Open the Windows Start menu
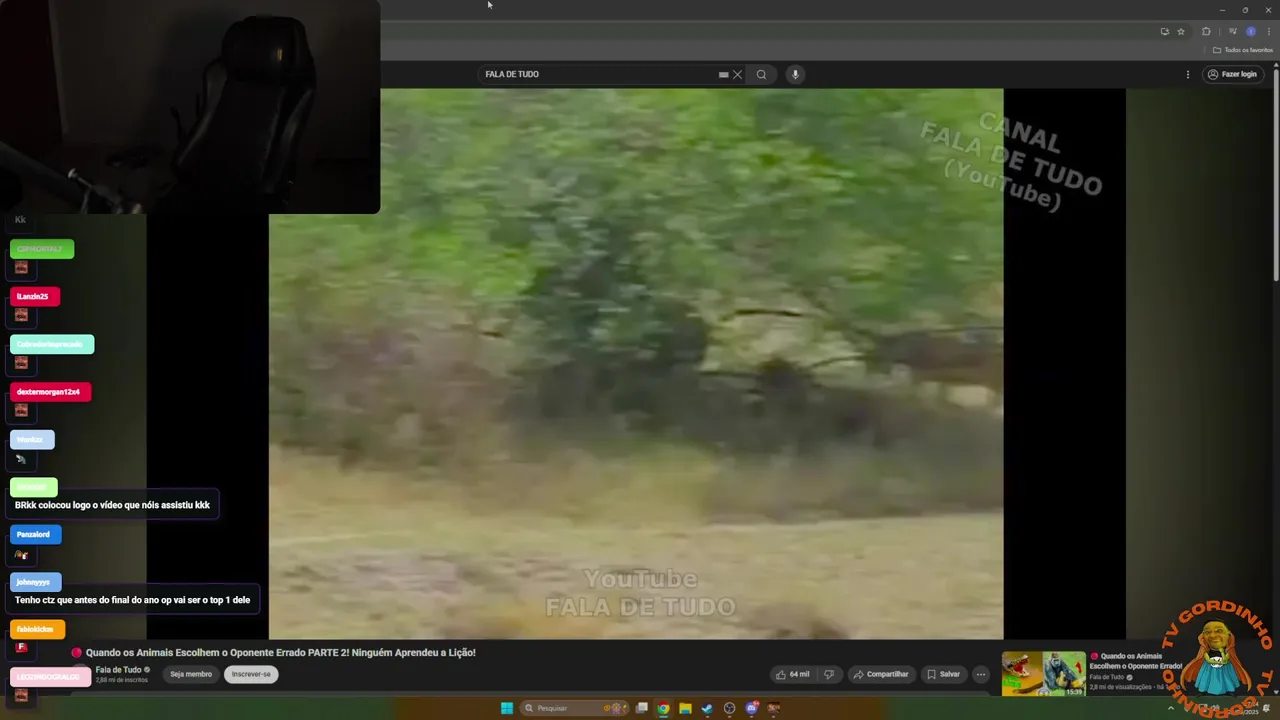The width and height of the screenshot is (1280, 720). (x=507, y=708)
